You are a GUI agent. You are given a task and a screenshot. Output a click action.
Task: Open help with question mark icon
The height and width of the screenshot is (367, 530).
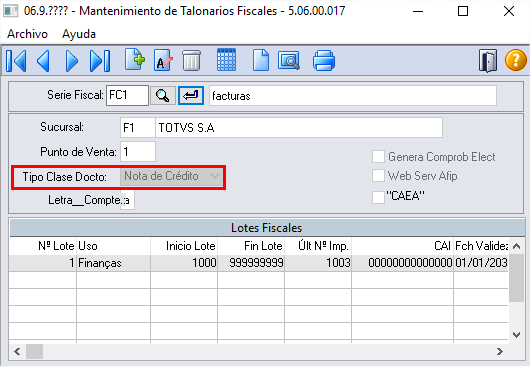(515, 60)
